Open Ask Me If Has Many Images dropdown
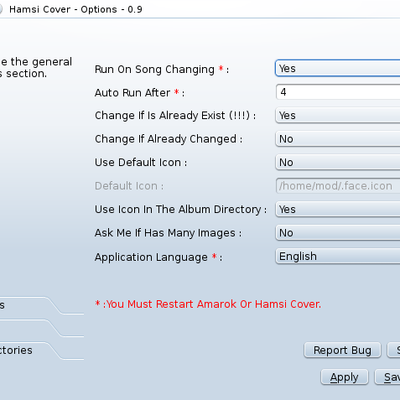Viewport: 400px width, 400px height. coord(337,233)
